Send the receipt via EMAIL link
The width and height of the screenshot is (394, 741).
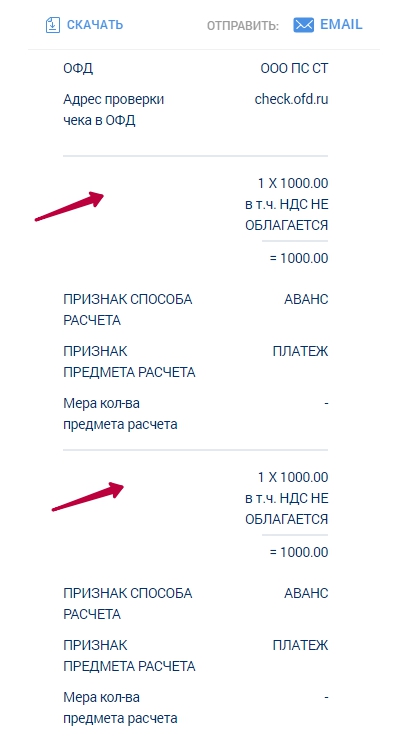point(341,24)
